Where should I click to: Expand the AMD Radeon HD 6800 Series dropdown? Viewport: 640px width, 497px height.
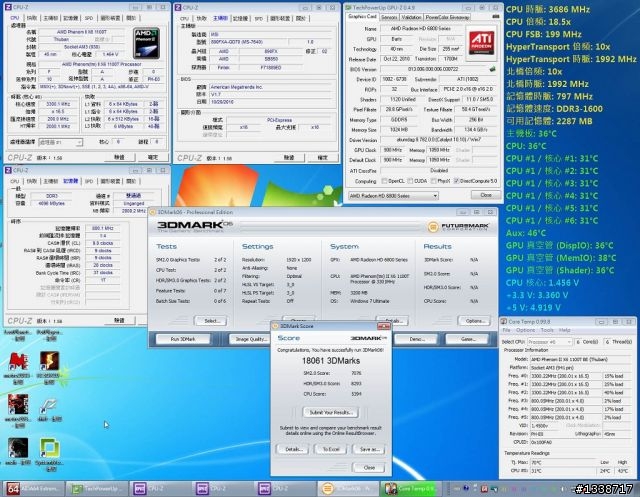click(x=393, y=196)
